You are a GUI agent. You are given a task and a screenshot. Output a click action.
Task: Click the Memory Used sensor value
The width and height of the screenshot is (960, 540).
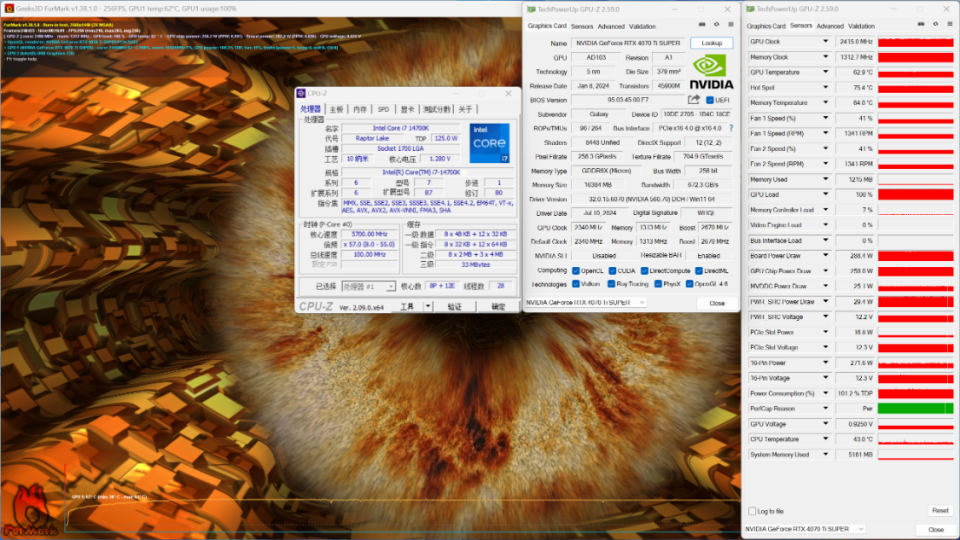pos(855,179)
